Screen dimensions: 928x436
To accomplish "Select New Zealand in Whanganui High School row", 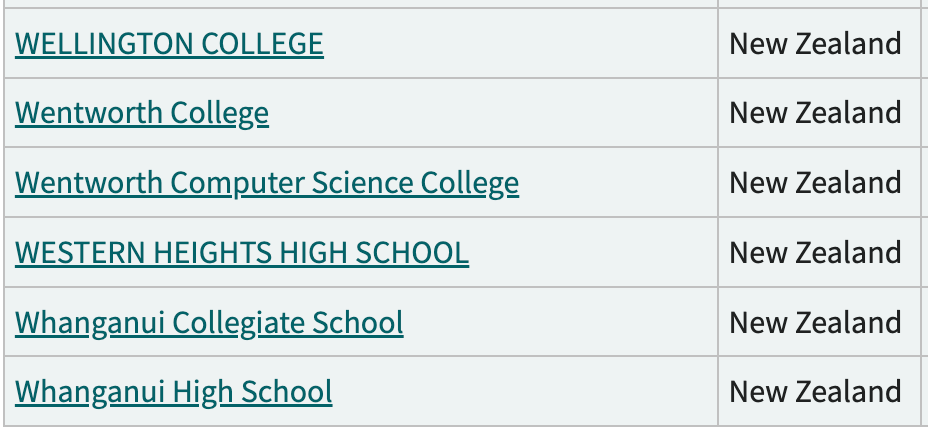I will pos(815,391).
